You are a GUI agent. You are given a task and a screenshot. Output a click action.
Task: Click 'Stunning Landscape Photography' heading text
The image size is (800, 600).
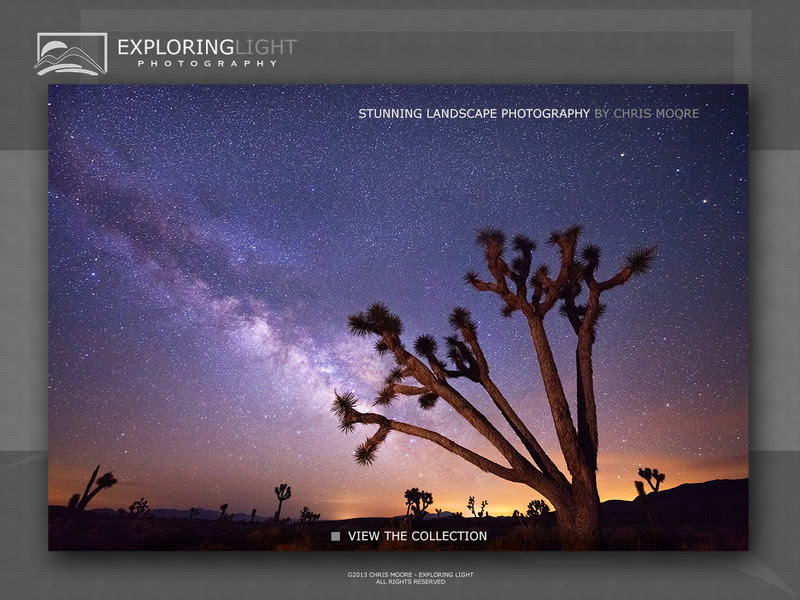[474, 114]
